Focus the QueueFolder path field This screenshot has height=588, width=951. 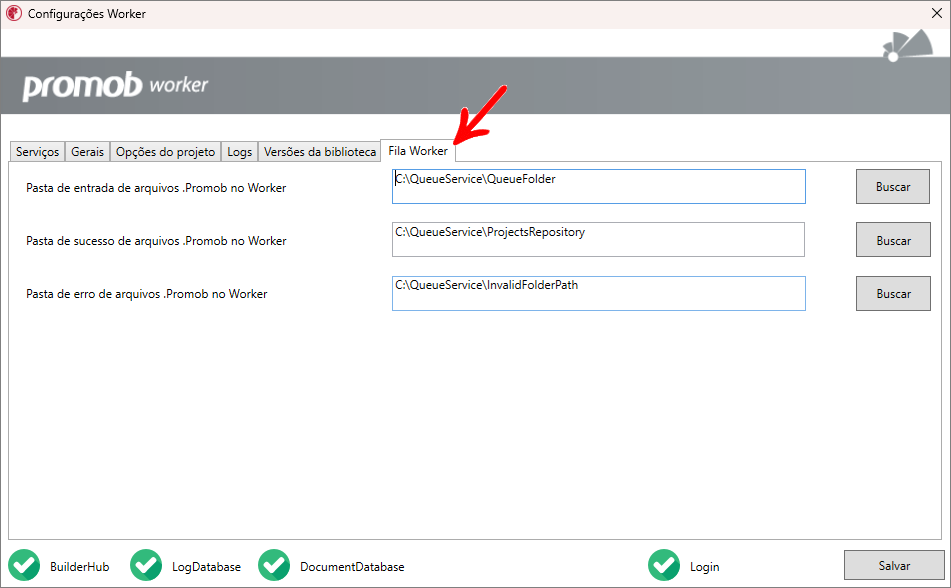[599, 186]
